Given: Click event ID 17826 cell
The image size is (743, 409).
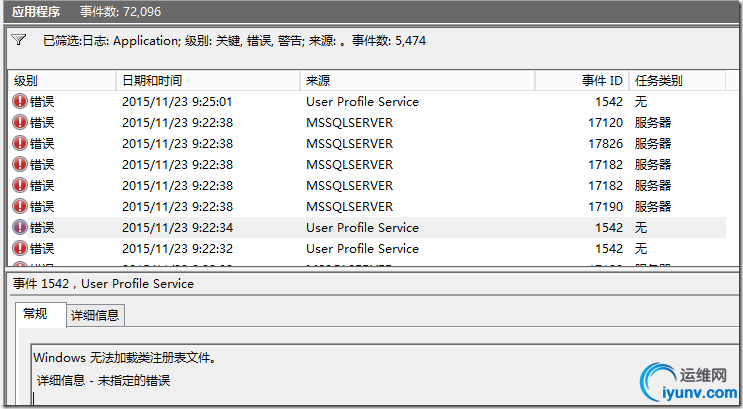Looking at the screenshot, I should pyautogui.click(x=605, y=143).
